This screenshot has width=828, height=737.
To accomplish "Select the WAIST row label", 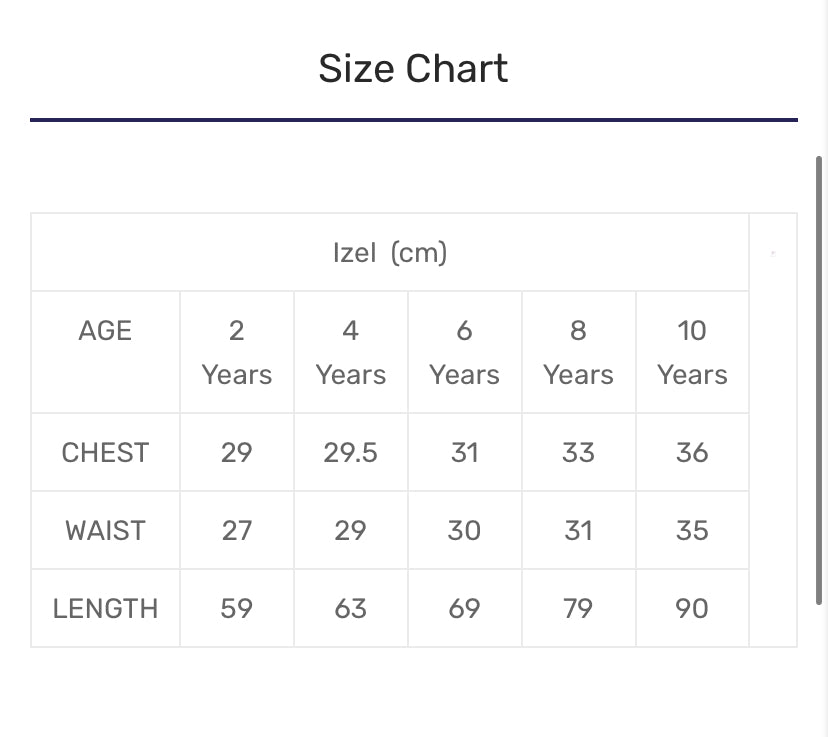I will click(105, 530).
